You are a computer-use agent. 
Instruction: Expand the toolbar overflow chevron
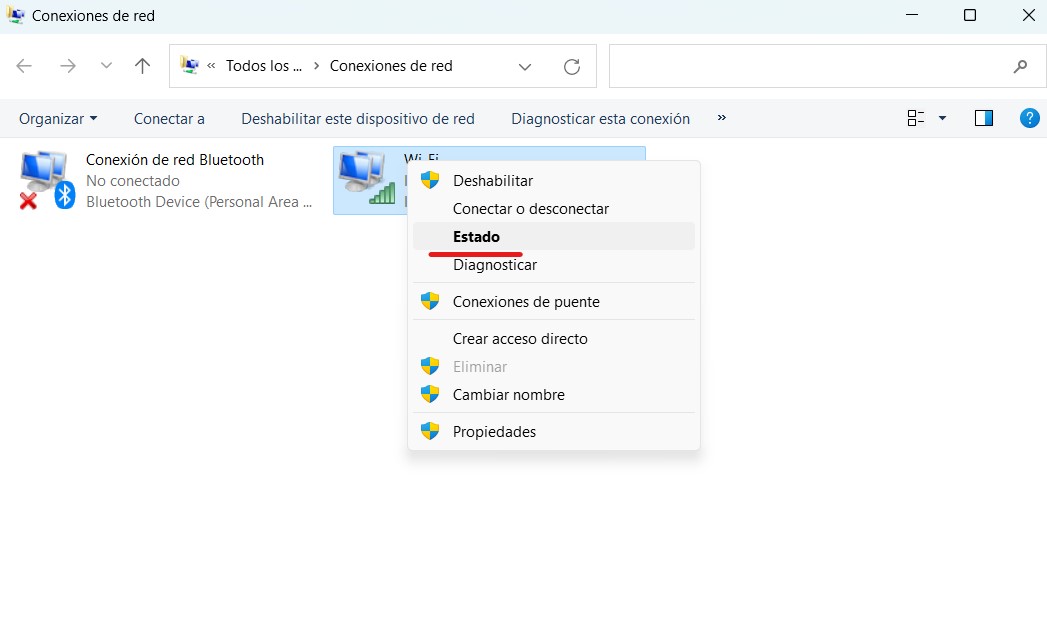click(x=721, y=118)
